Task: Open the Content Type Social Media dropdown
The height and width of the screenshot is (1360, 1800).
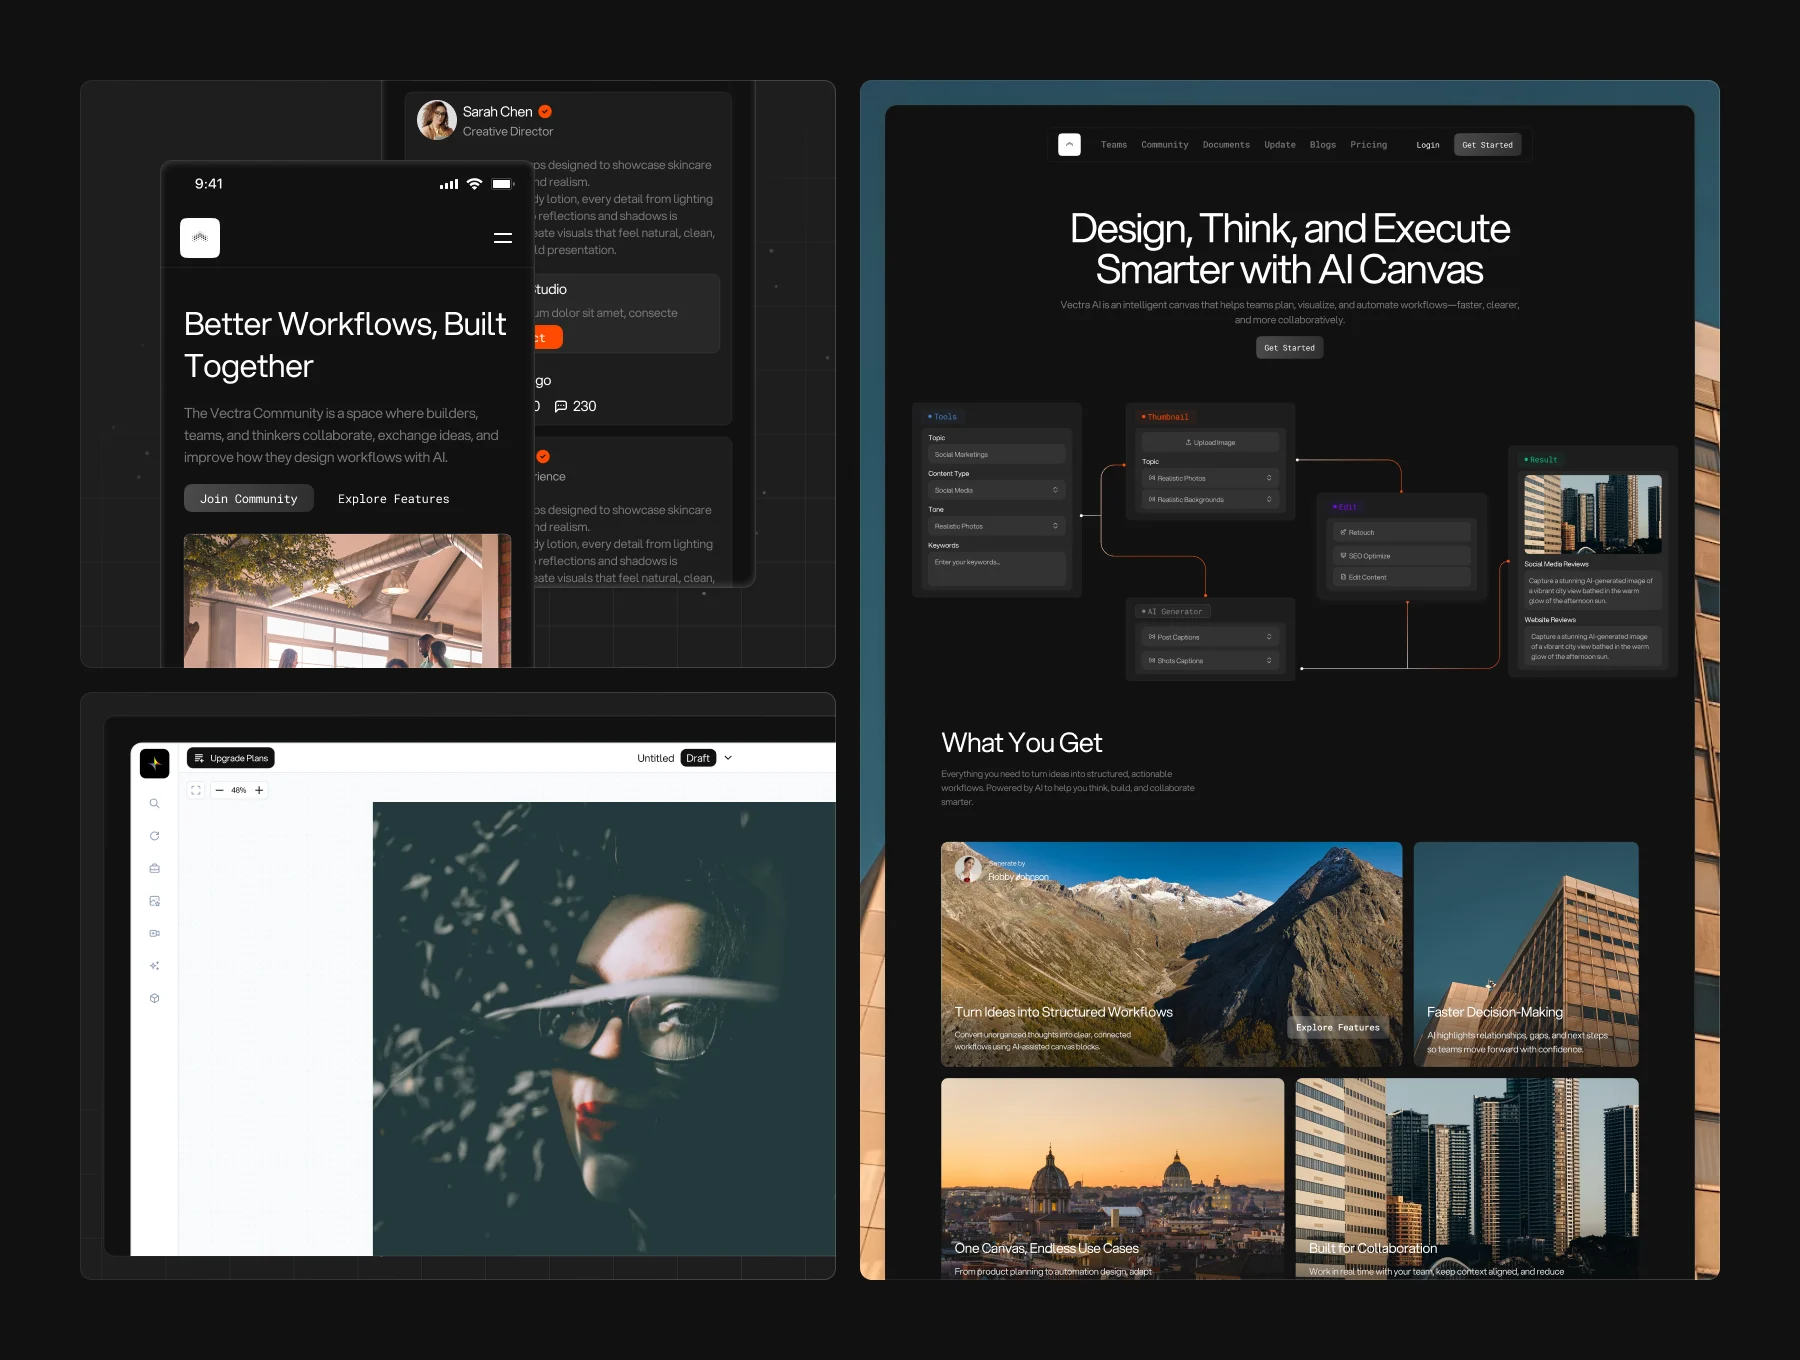Action: tap(996, 490)
